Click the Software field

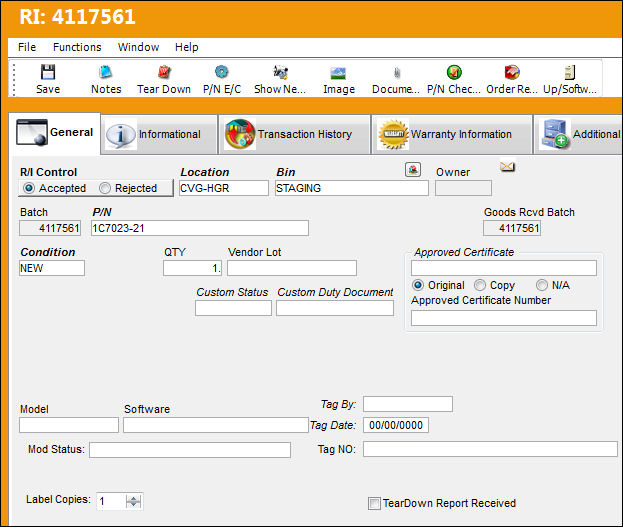(216, 425)
